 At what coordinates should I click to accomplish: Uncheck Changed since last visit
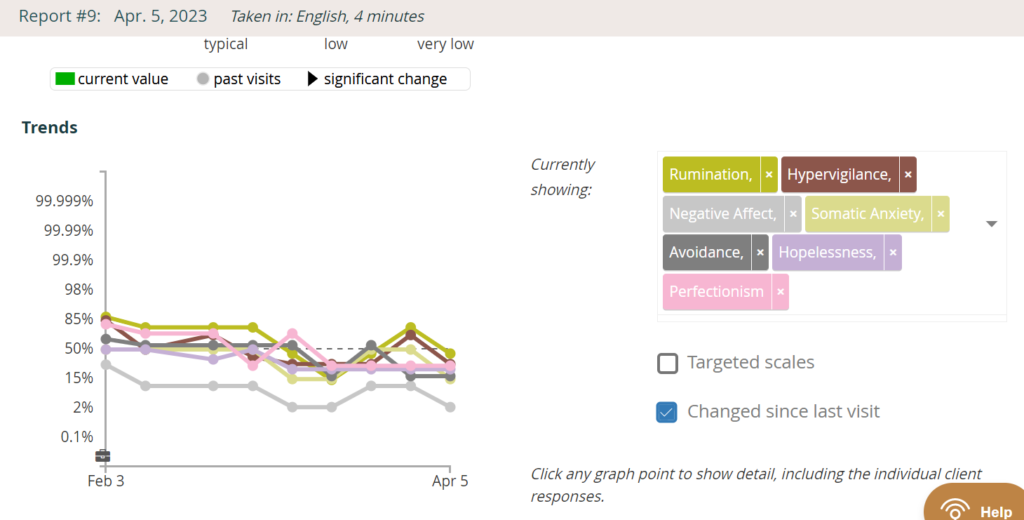tap(667, 412)
